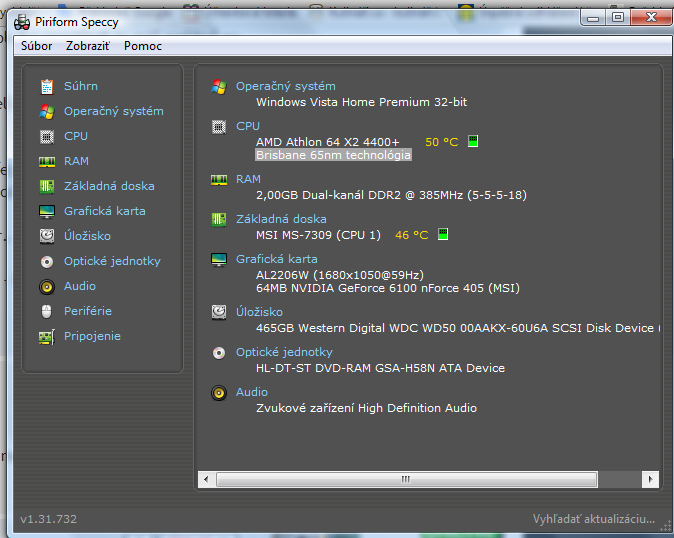
Task: Select Operačný systém in the sidebar
Action: [113, 111]
